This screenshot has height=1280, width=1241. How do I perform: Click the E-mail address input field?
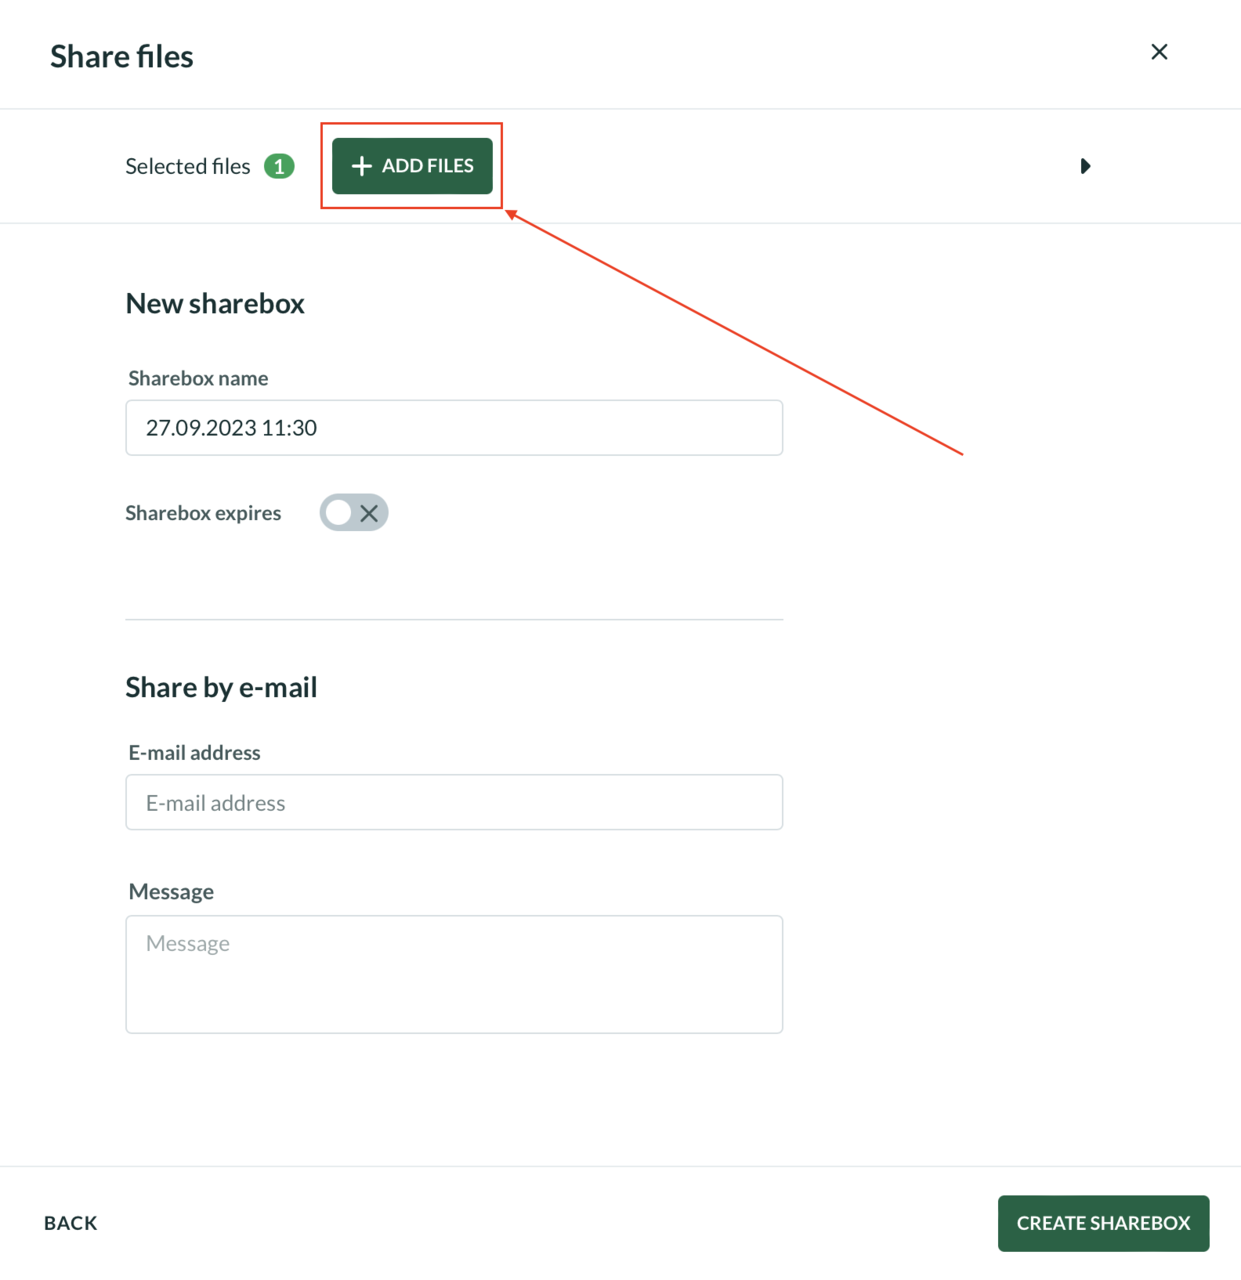(454, 802)
